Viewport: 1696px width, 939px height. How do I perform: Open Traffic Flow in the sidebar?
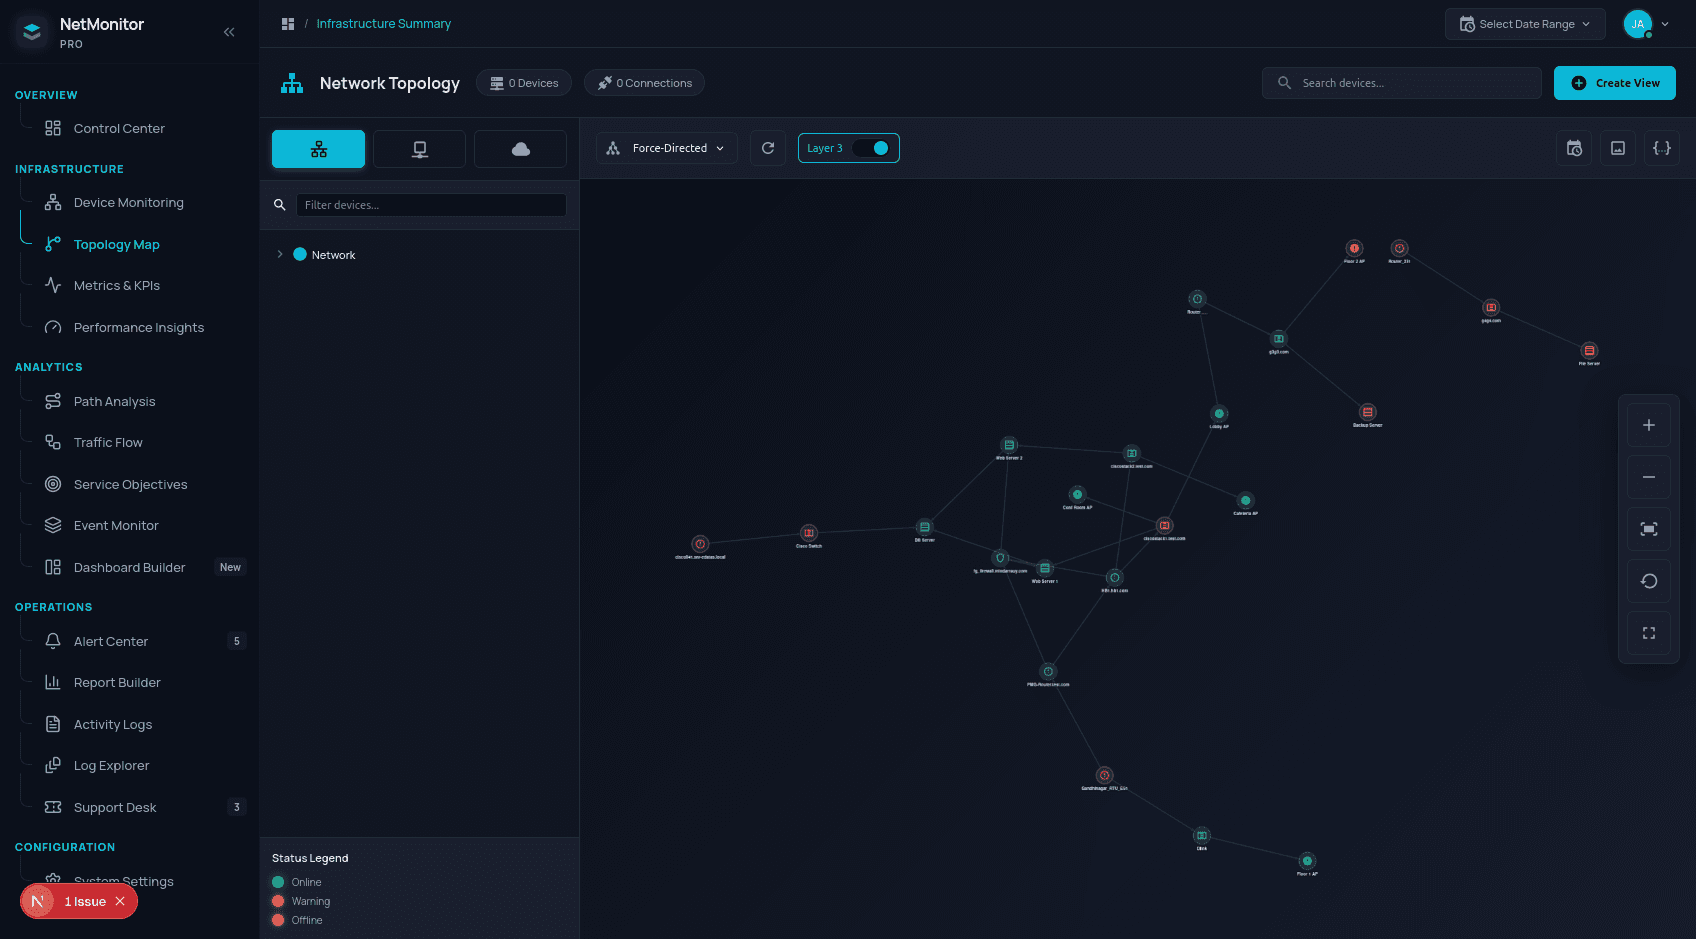tap(108, 443)
